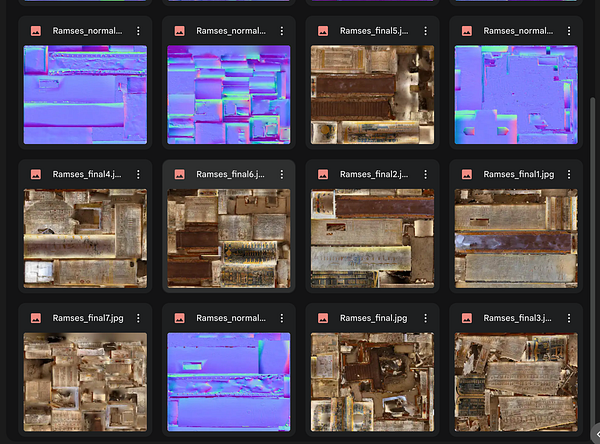
Task: Open the Ramses_final4 thumbnail preview
Action: [x=85, y=238]
